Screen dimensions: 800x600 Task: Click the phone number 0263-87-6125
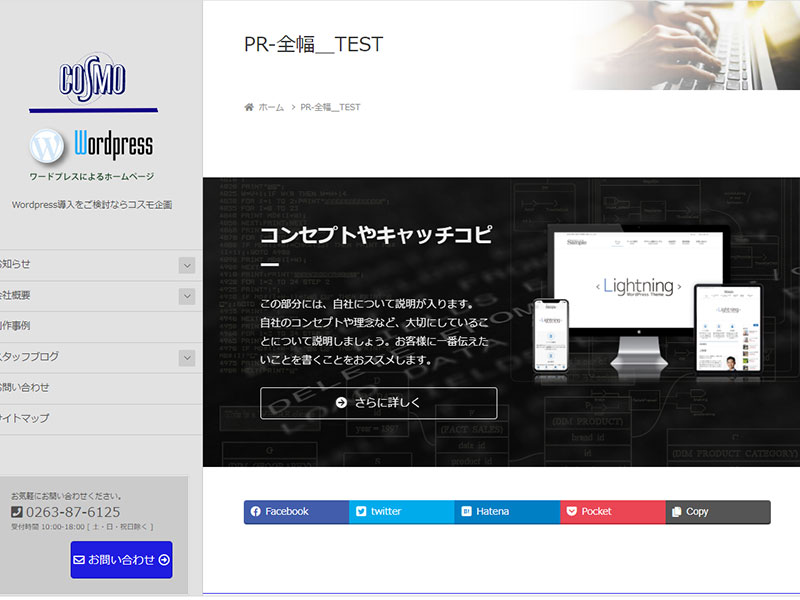tap(72, 512)
